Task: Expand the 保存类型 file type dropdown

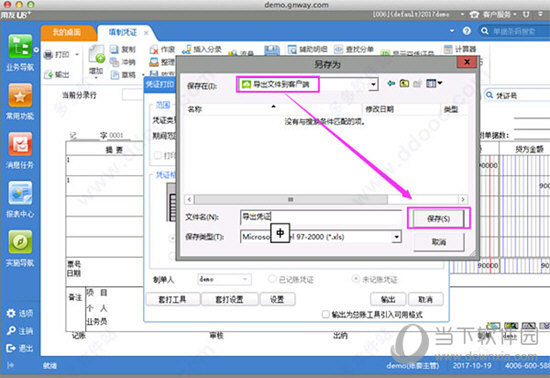Action: (x=396, y=237)
